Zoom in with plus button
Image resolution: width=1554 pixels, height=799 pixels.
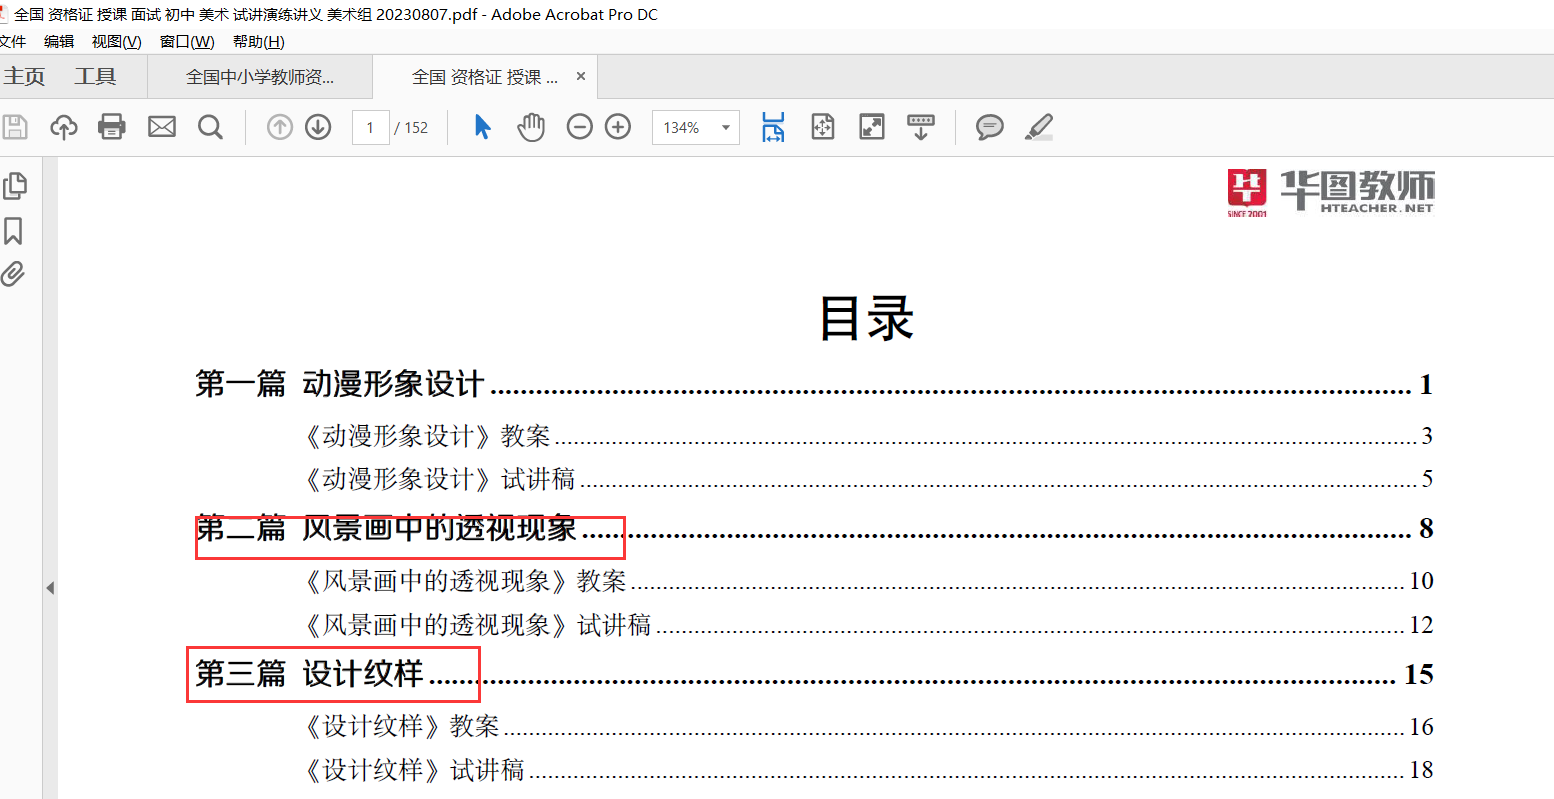[x=618, y=127]
